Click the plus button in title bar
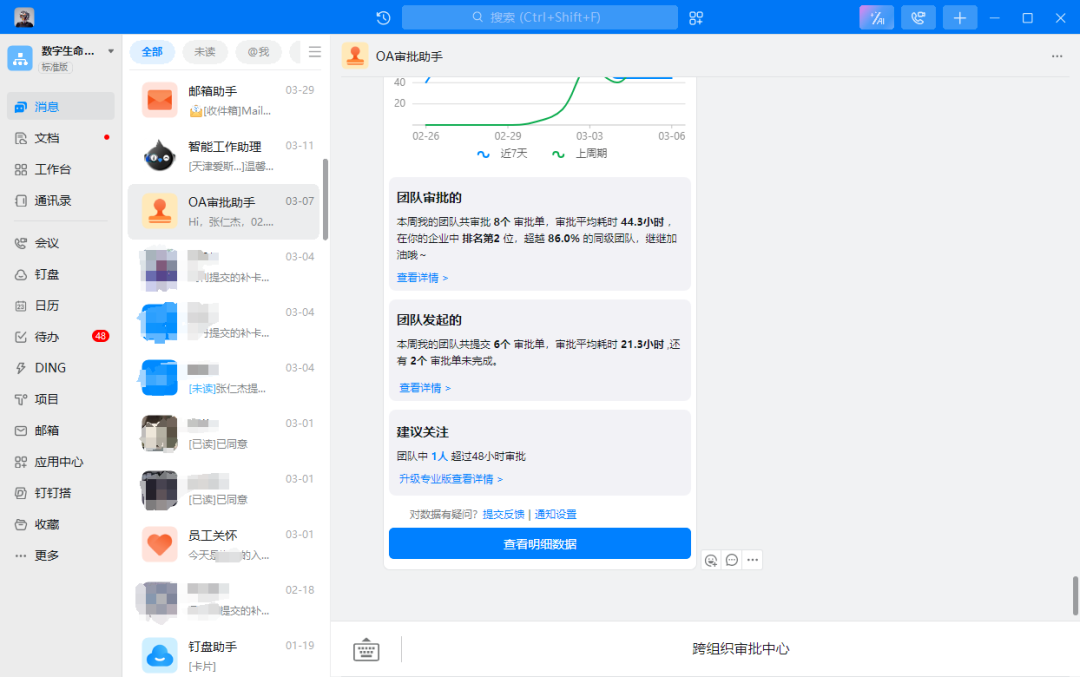This screenshot has height=677, width=1080. pyautogui.click(x=959, y=18)
